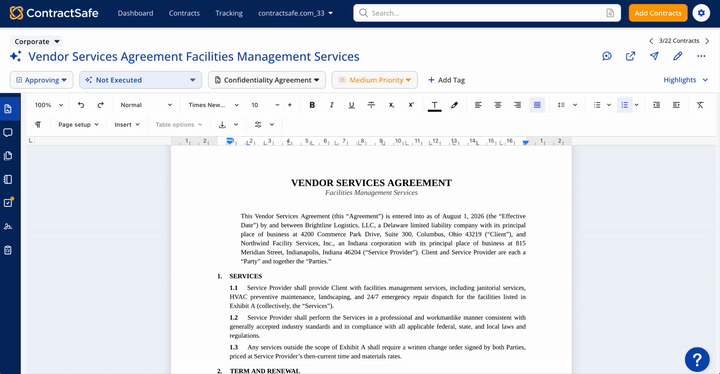
Task: Click the AI sparkle icon beside contract title
Action: pyautogui.click(x=16, y=56)
